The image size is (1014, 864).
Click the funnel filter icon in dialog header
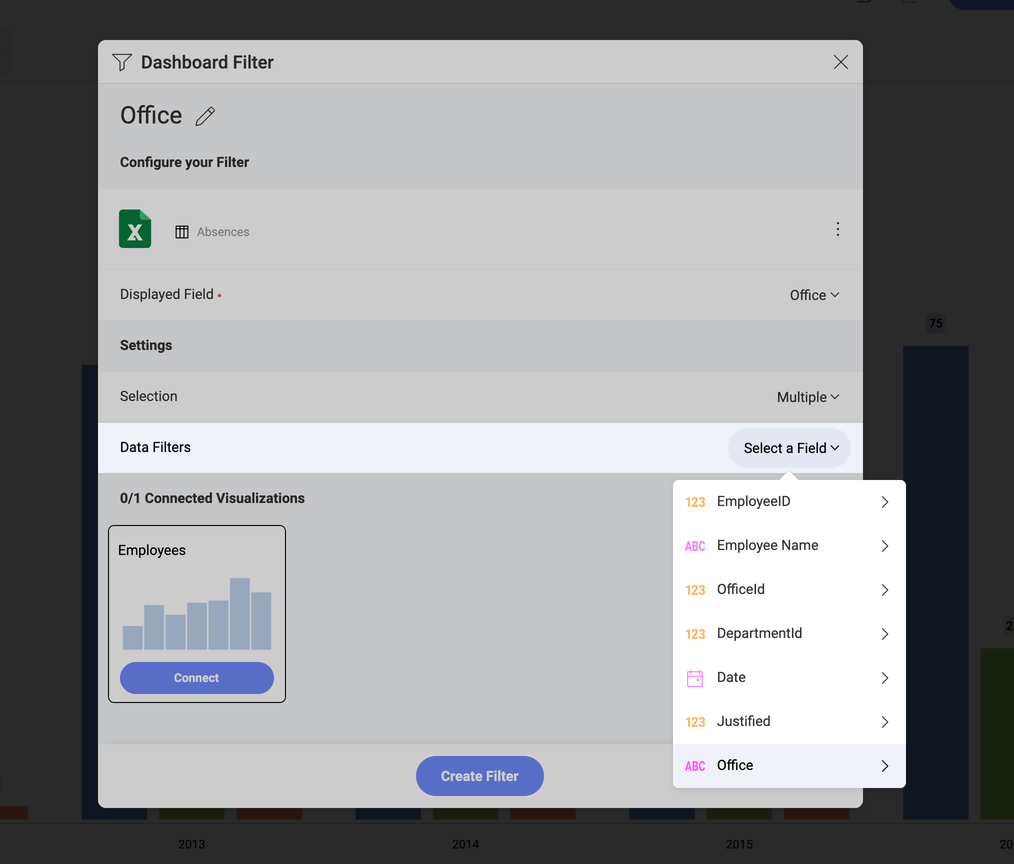tap(122, 62)
